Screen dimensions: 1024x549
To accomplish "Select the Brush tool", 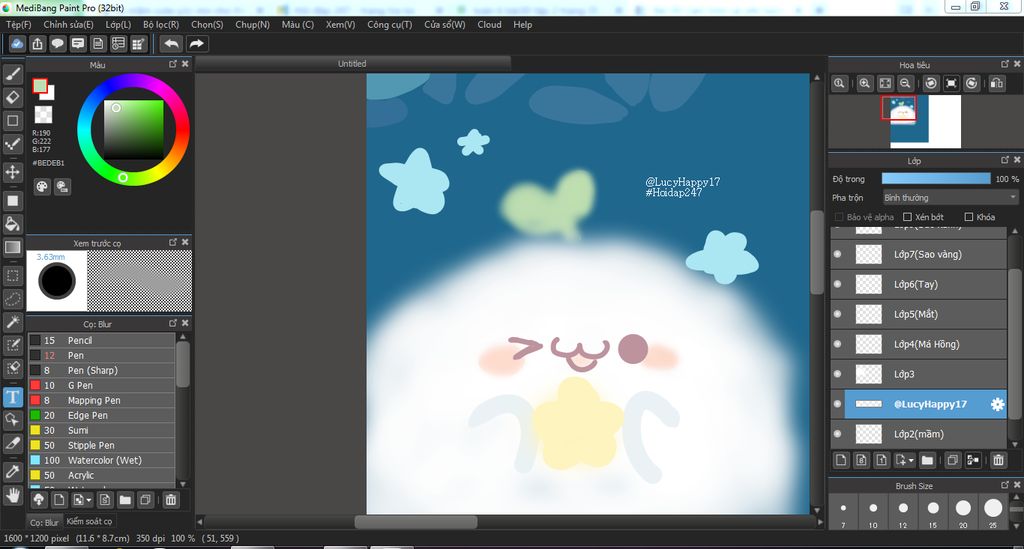I will click(x=13, y=74).
